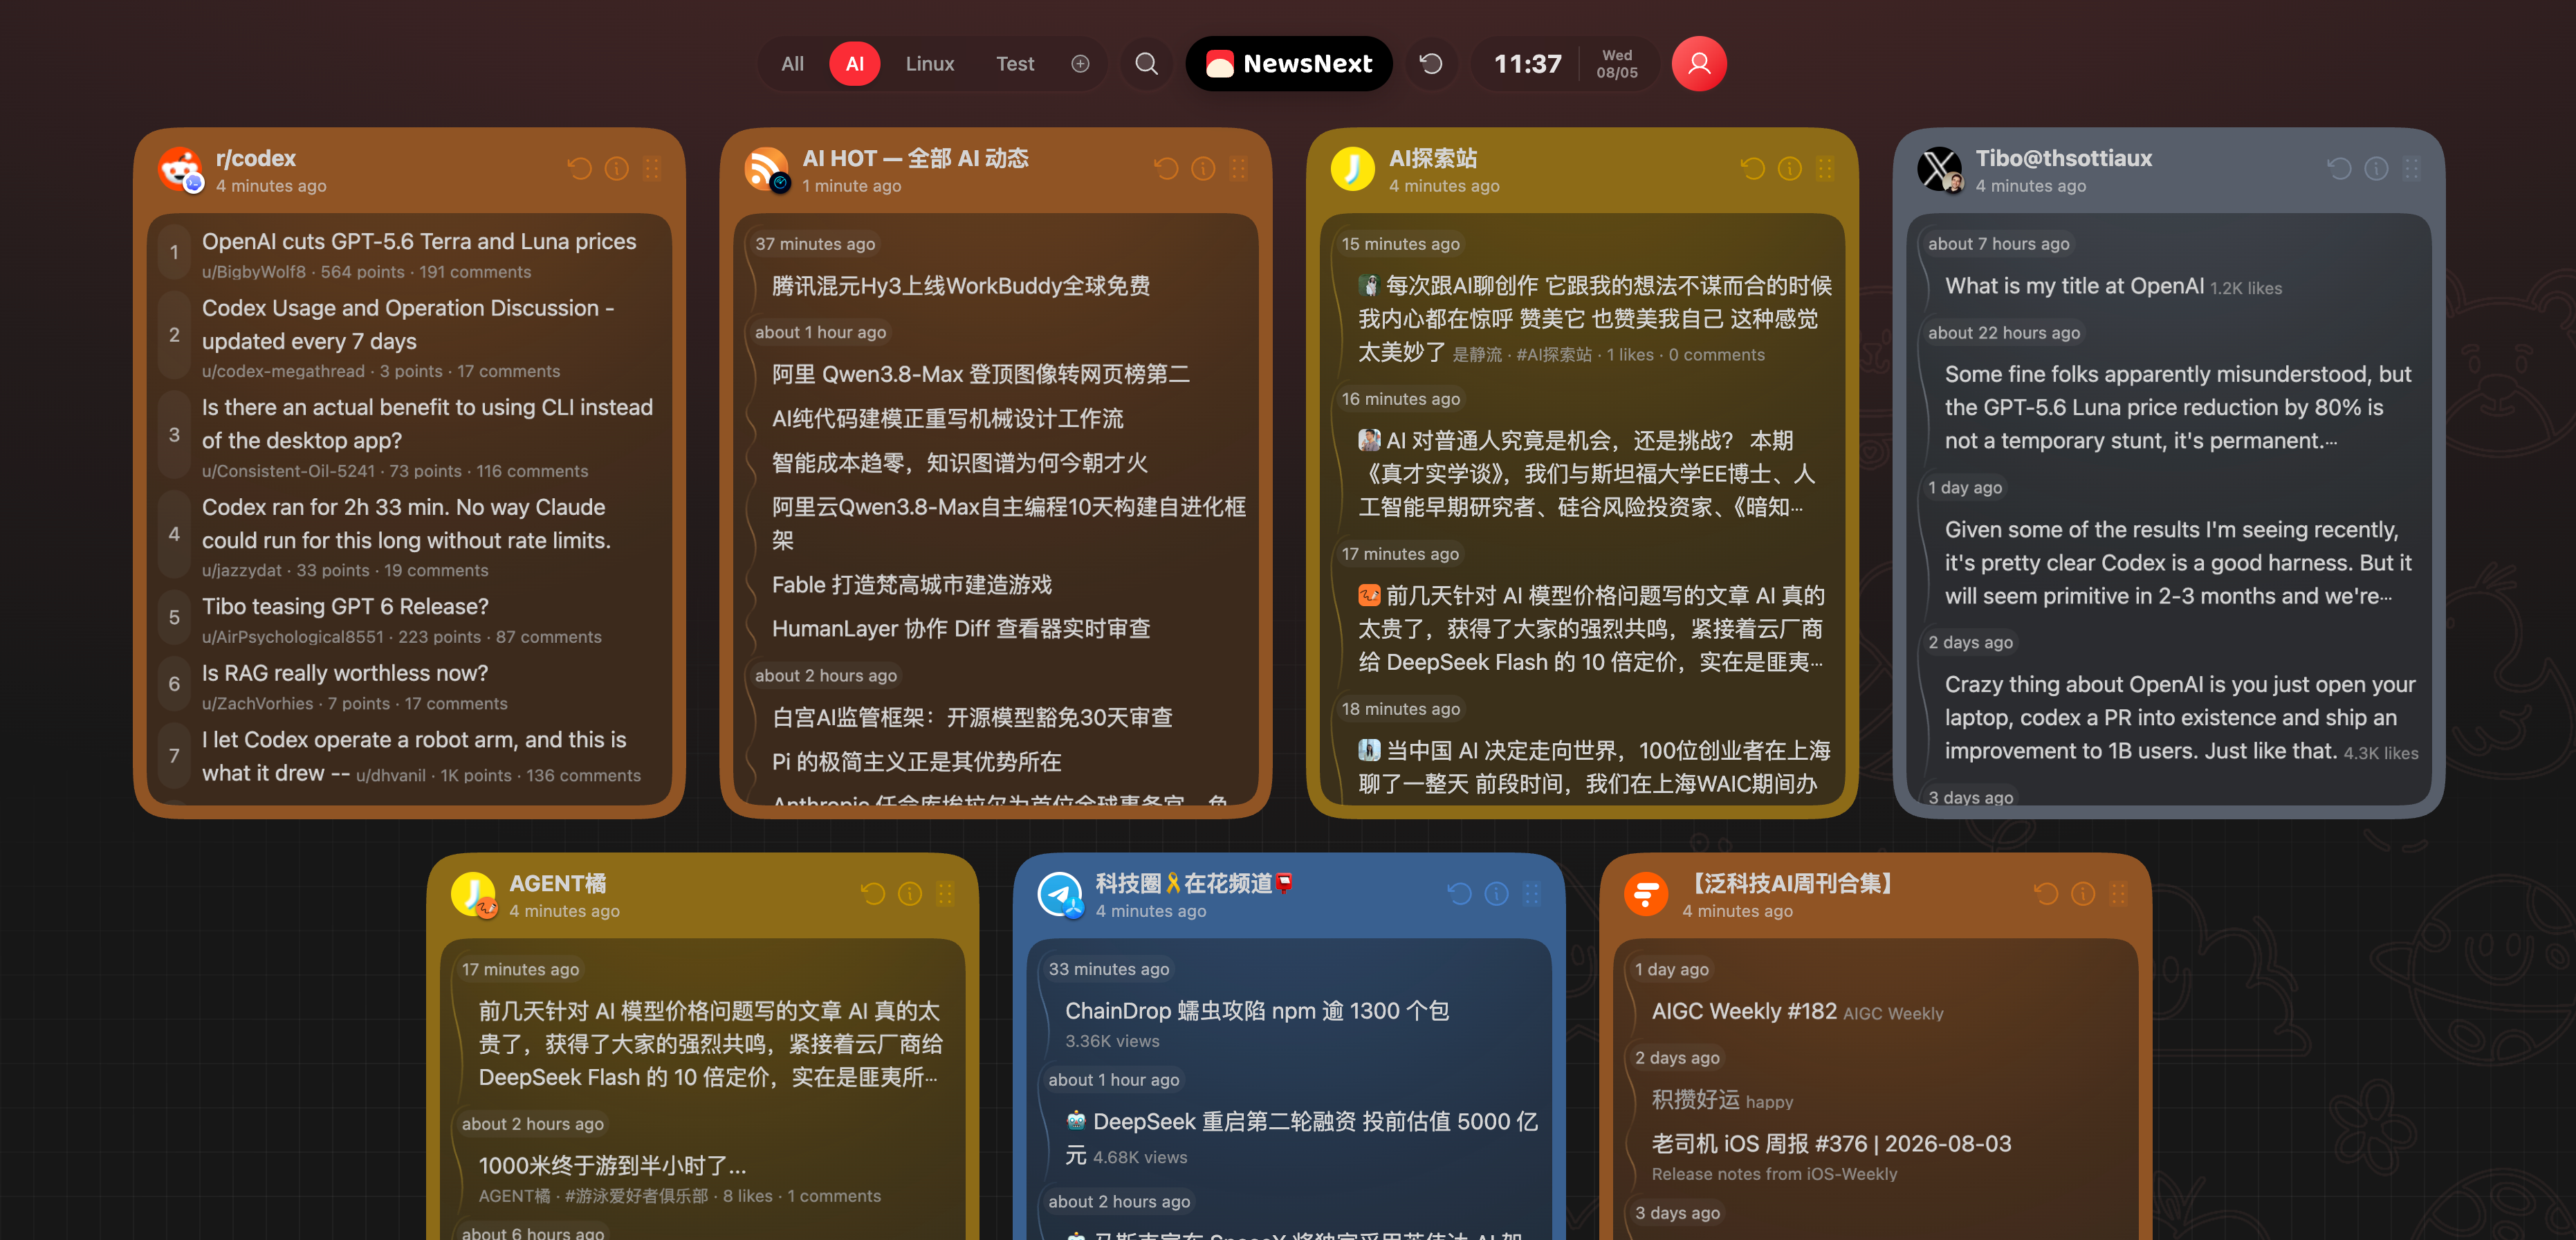Click '3.36K views' under ChainDrop post
The width and height of the screenshot is (2576, 1240).
click(1112, 1042)
